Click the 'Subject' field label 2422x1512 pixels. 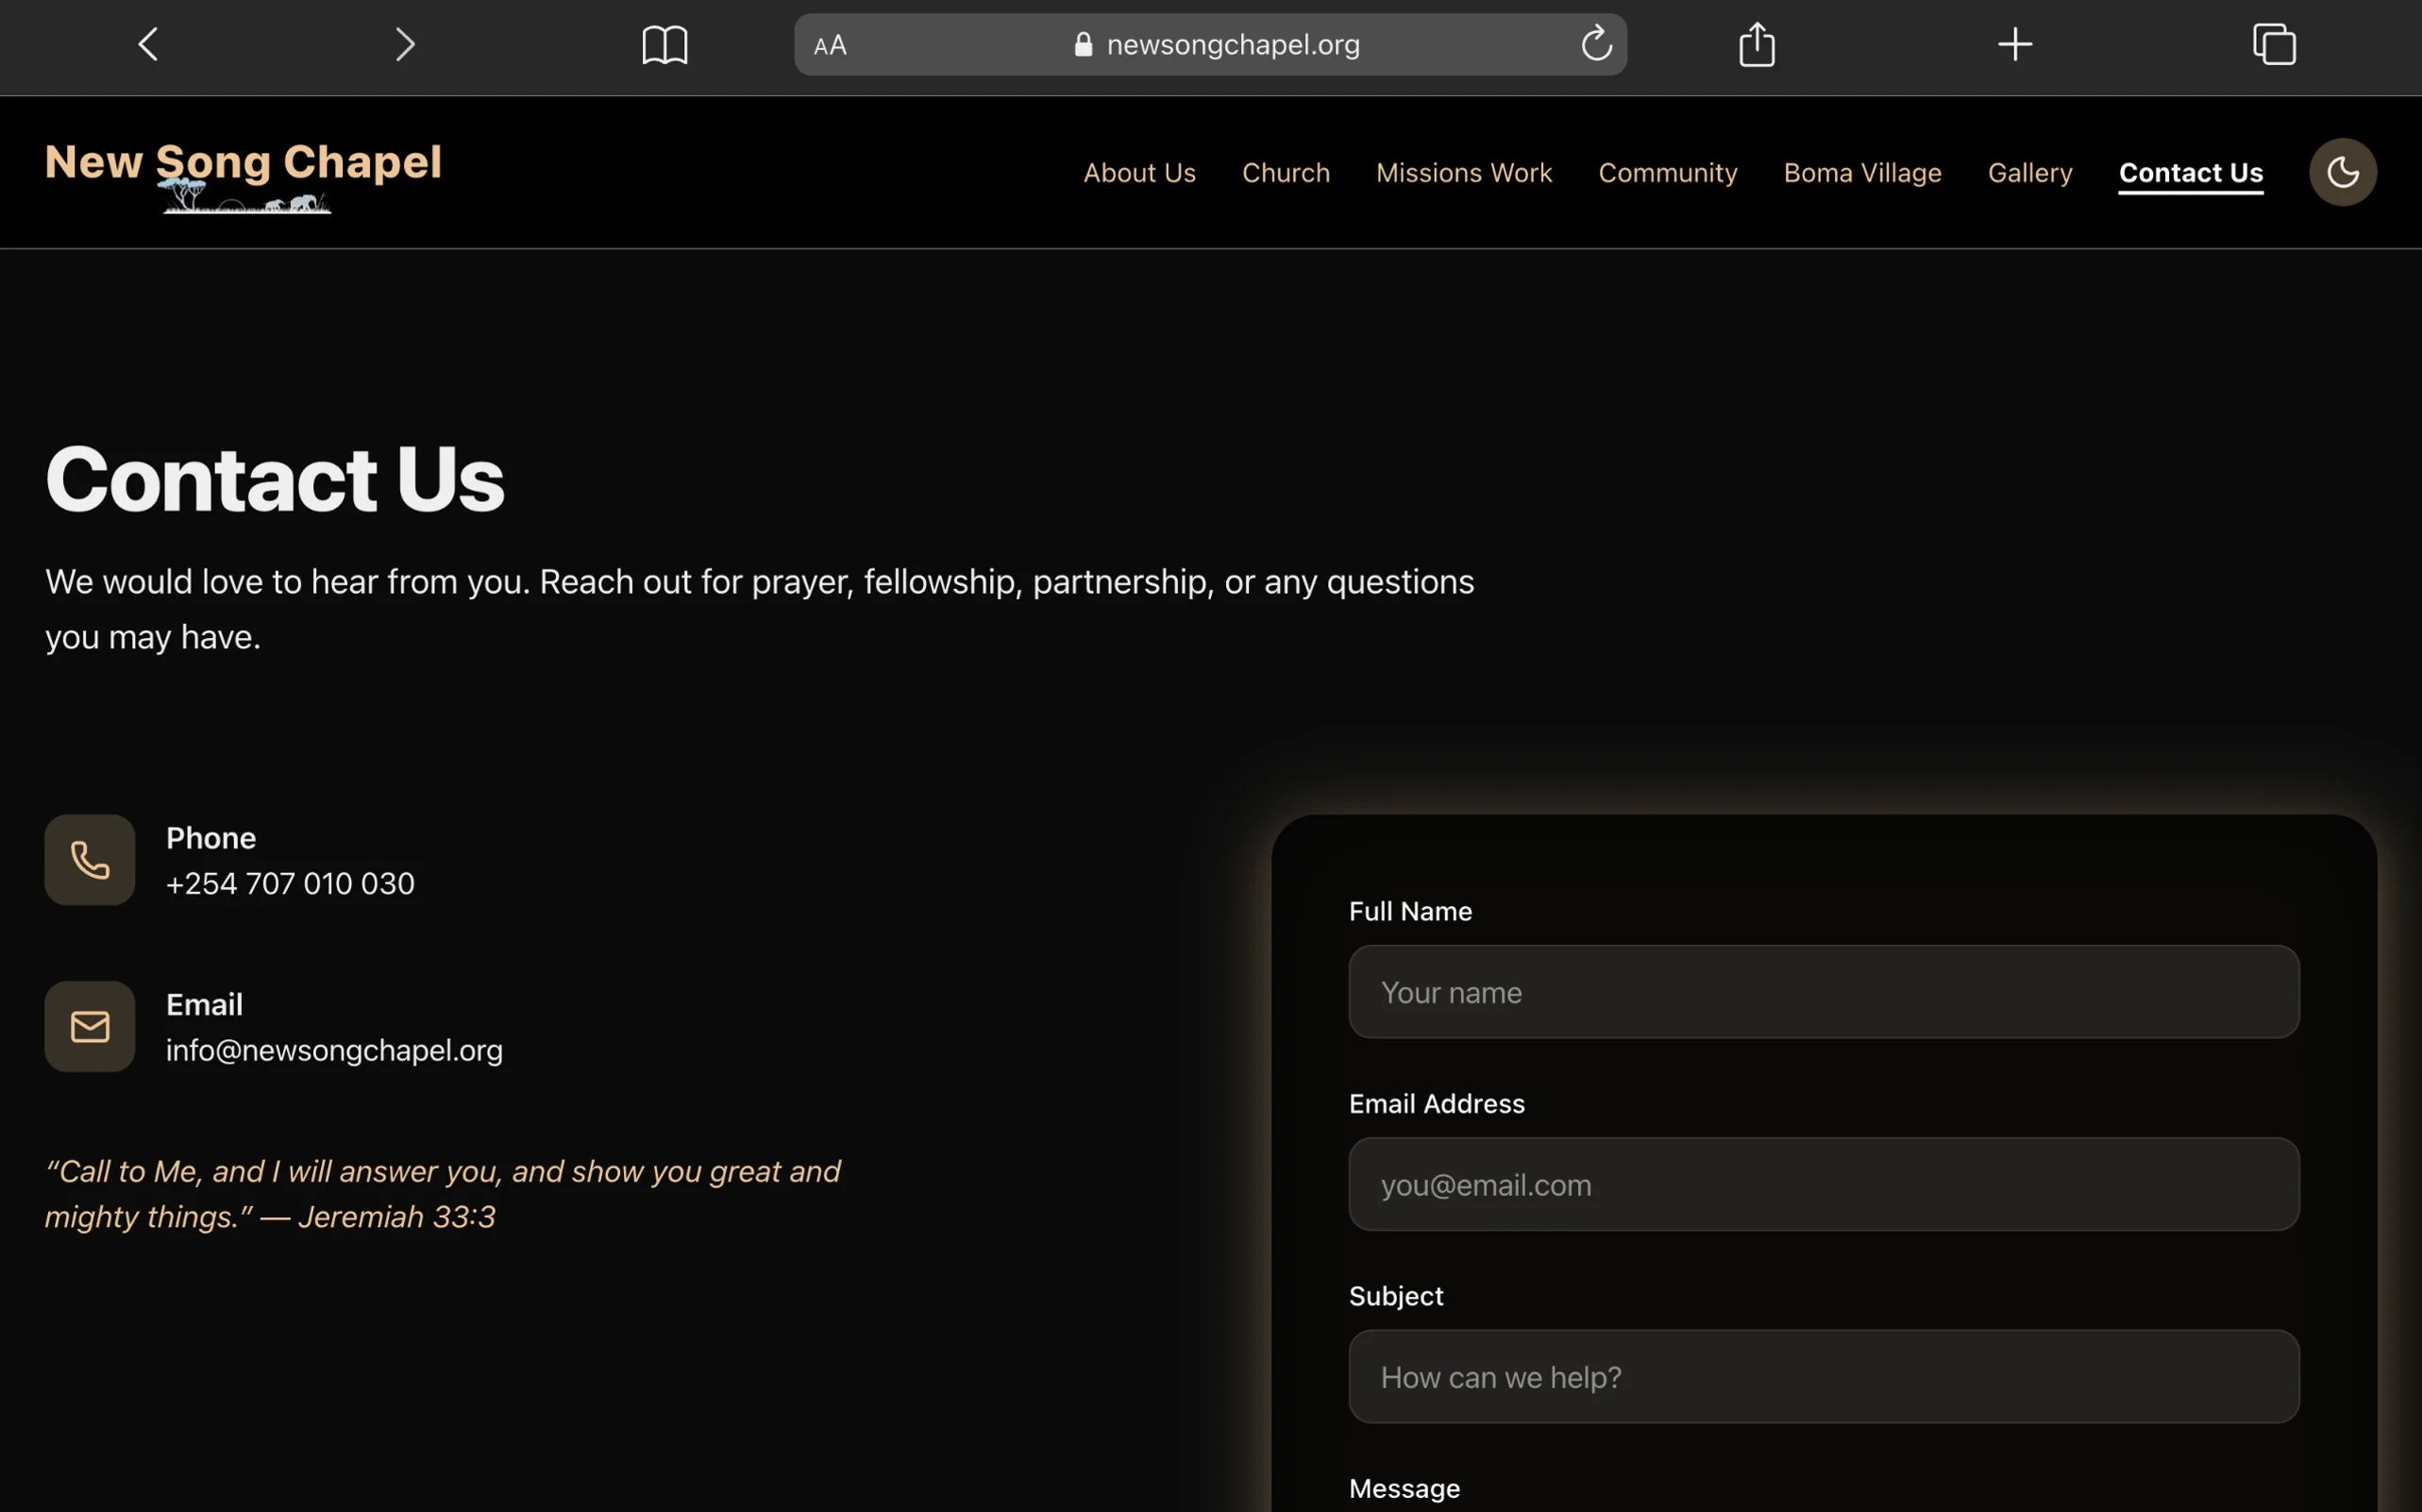click(1396, 1296)
